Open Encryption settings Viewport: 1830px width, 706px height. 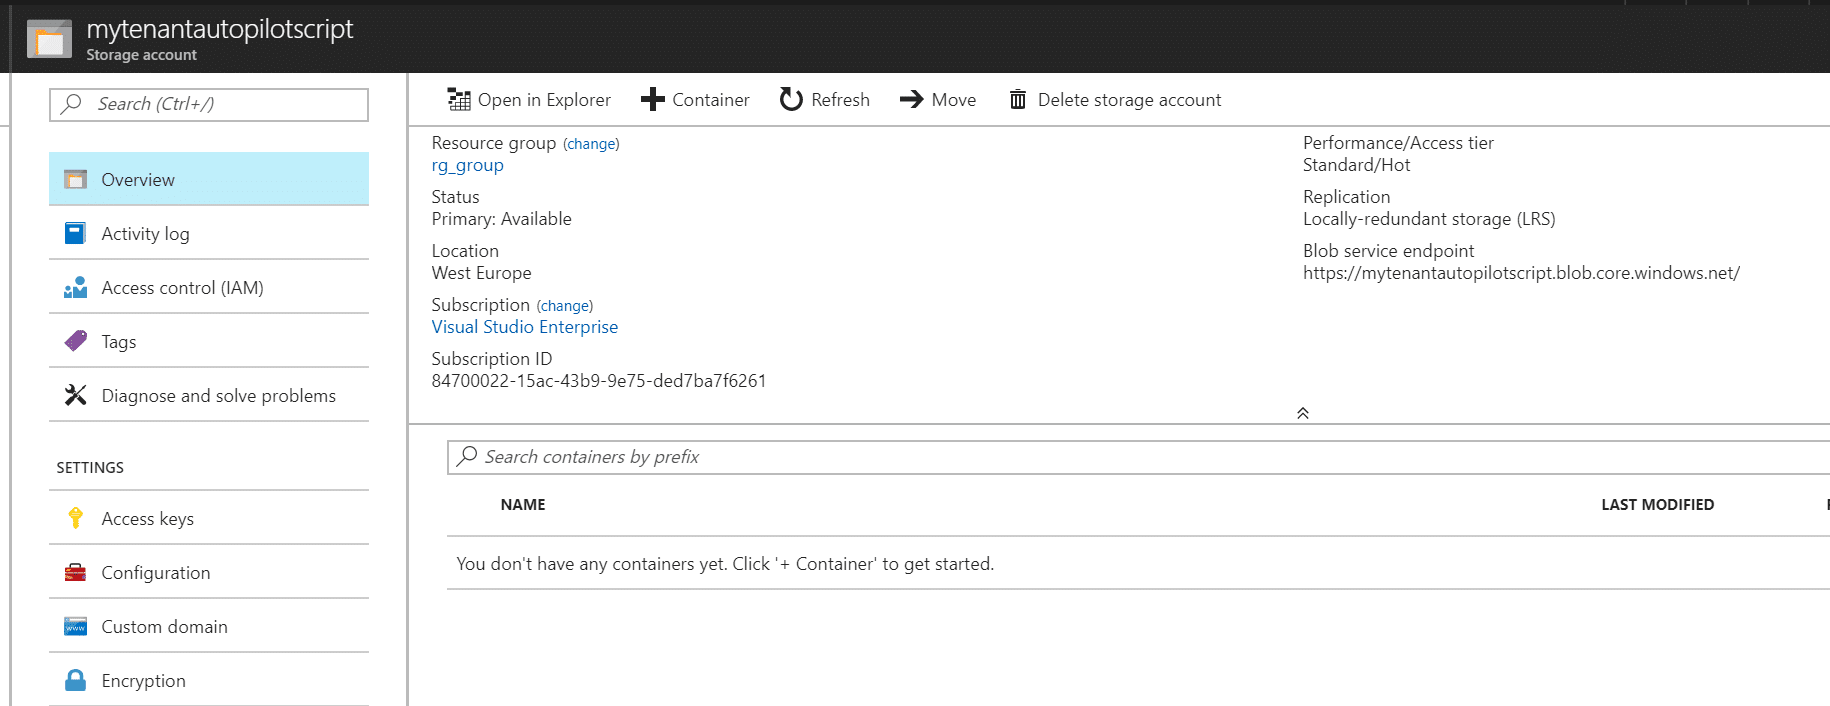tap(209, 680)
